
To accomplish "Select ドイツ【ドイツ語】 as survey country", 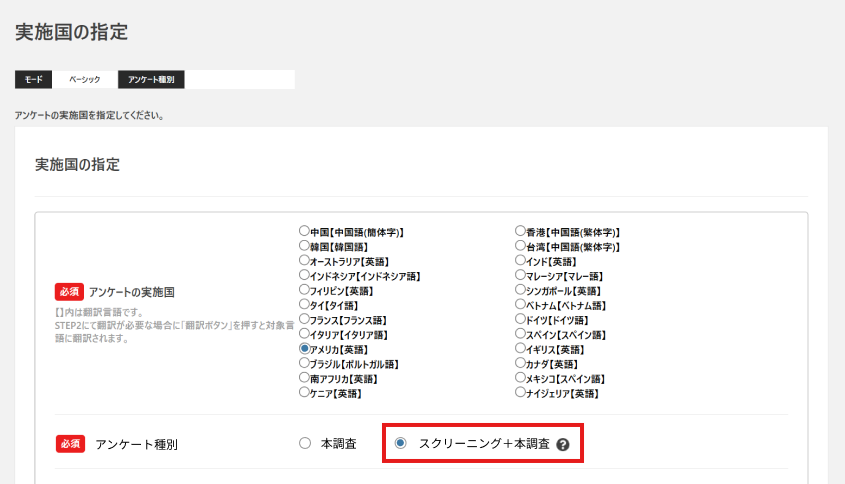I will point(520,319).
